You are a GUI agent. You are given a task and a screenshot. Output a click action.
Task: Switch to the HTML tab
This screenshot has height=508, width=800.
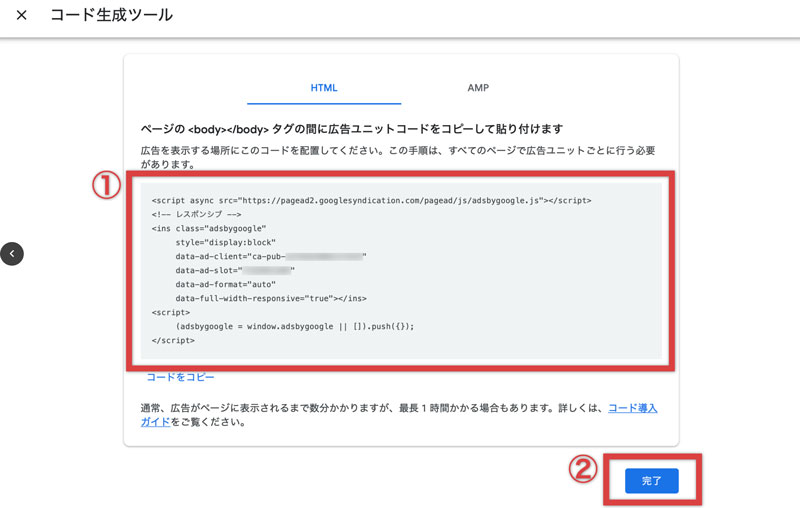pyautogui.click(x=324, y=88)
